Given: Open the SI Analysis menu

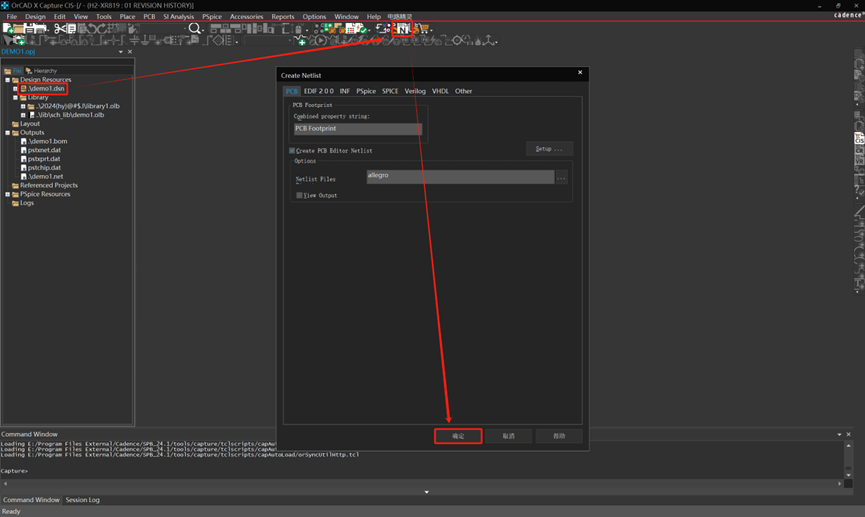Looking at the screenshot, I should coord(178,17).
